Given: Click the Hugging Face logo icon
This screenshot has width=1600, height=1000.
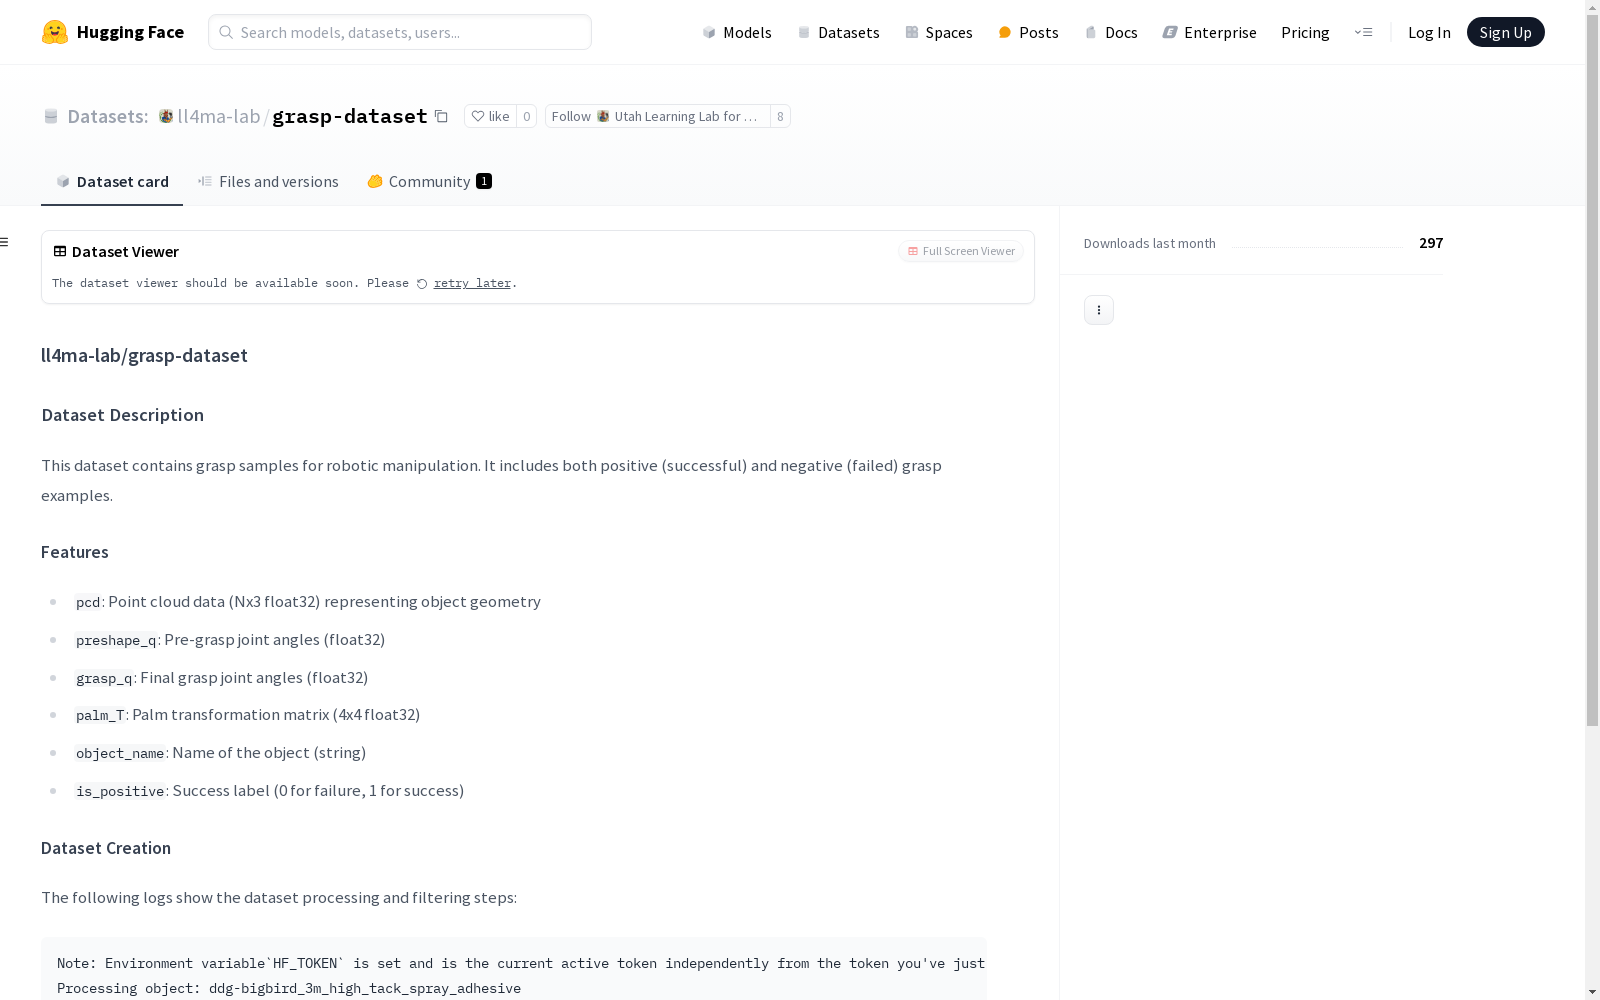Looking at the screenshot, I should 55,32.
